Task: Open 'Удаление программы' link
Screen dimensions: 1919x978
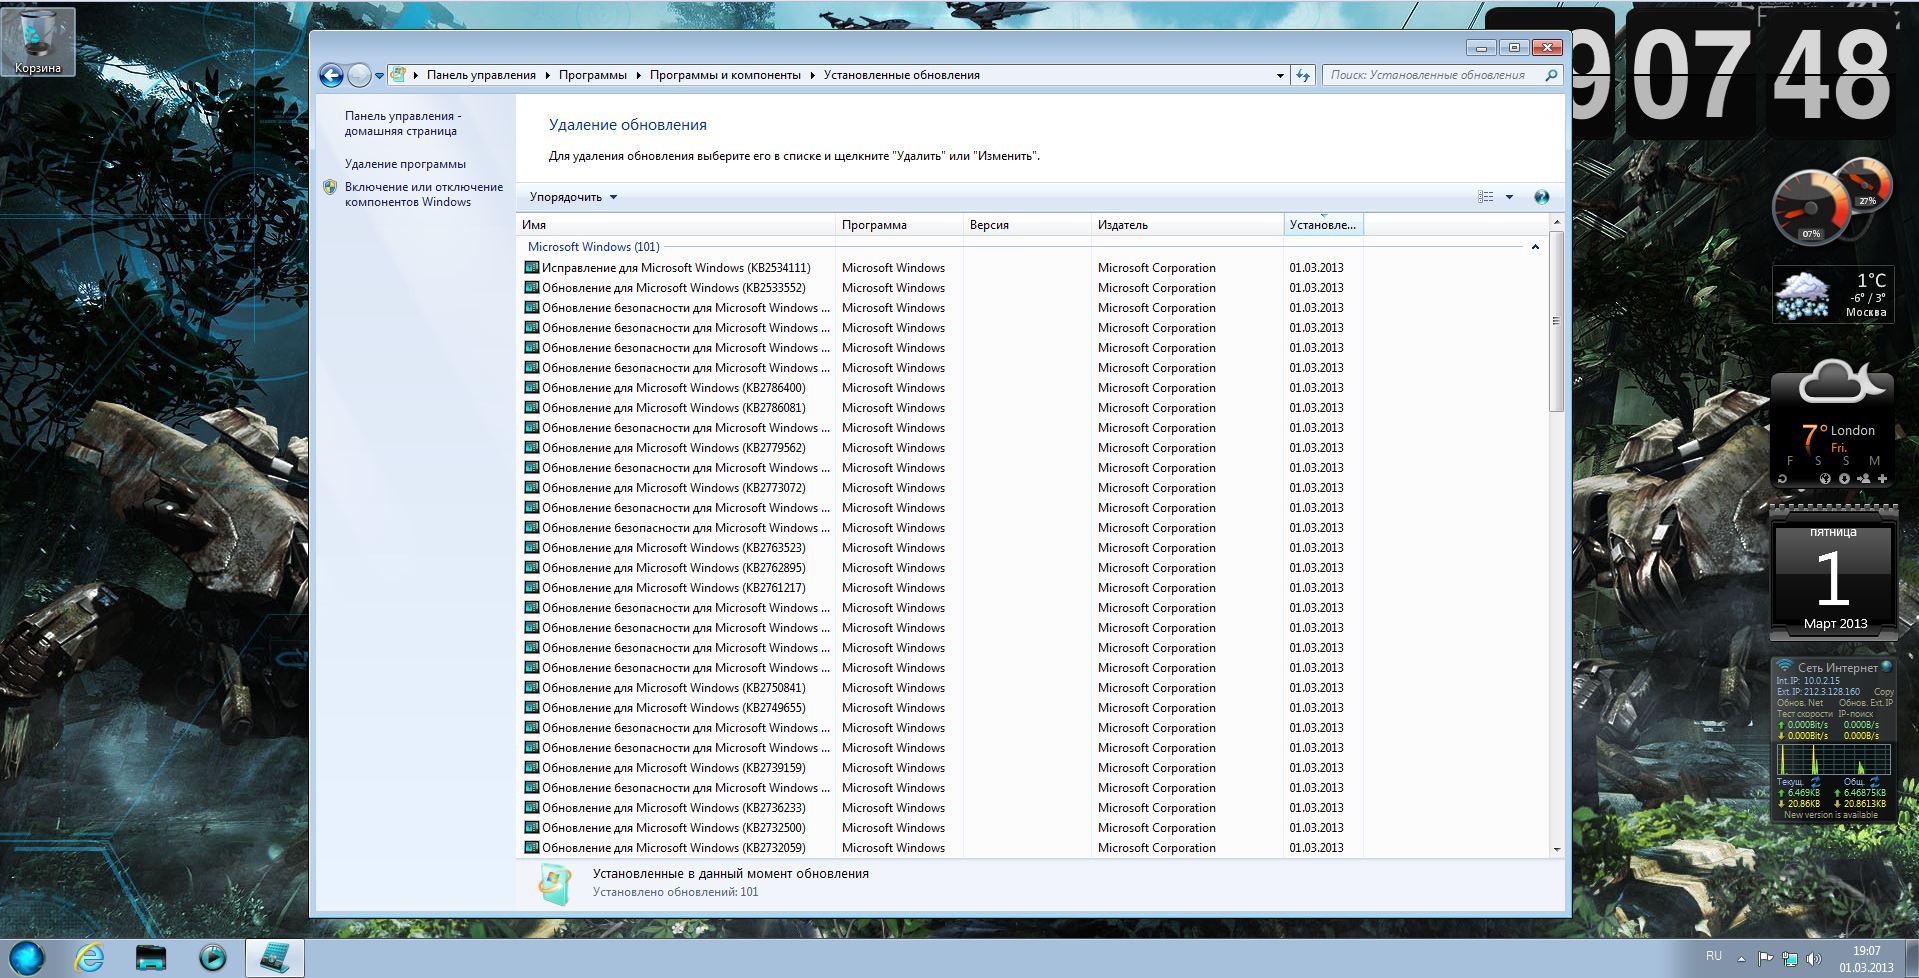Action: click(405, 164)
